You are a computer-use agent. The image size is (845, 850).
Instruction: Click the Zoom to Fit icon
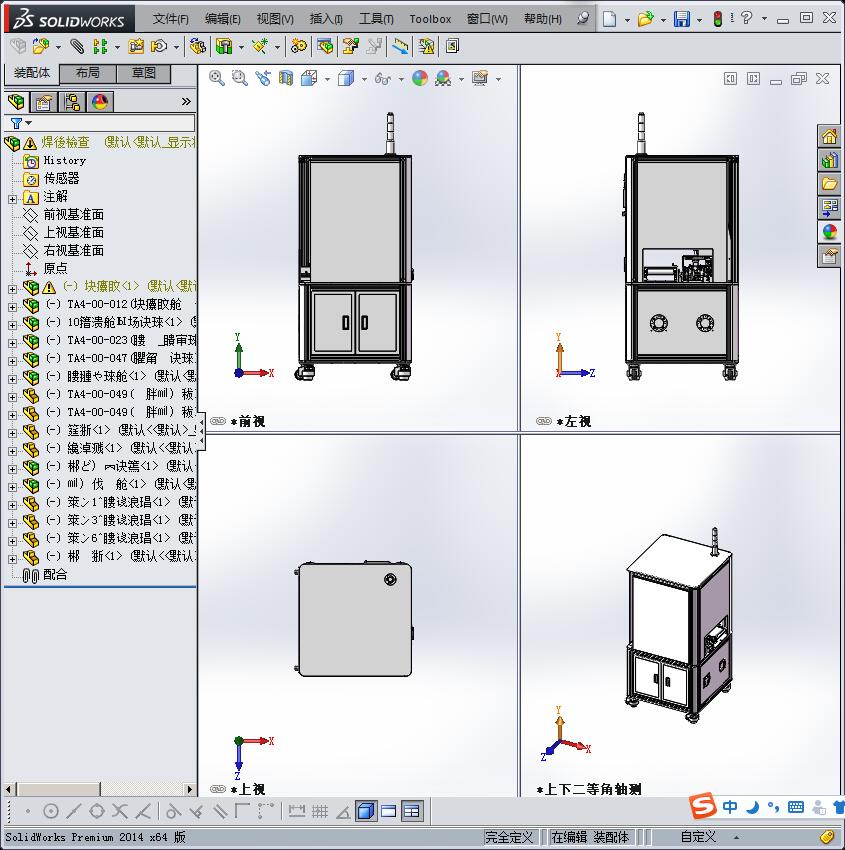click(x=217, y=78)
